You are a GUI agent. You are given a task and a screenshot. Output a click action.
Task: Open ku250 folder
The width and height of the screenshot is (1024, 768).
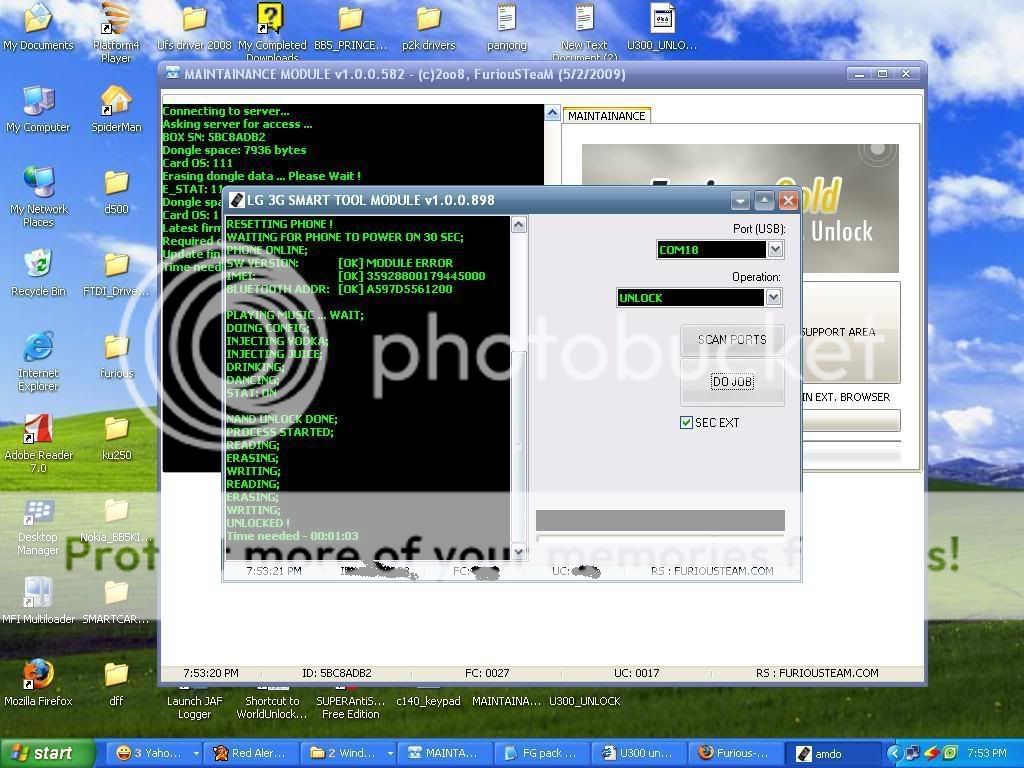(x=116, y=438)
